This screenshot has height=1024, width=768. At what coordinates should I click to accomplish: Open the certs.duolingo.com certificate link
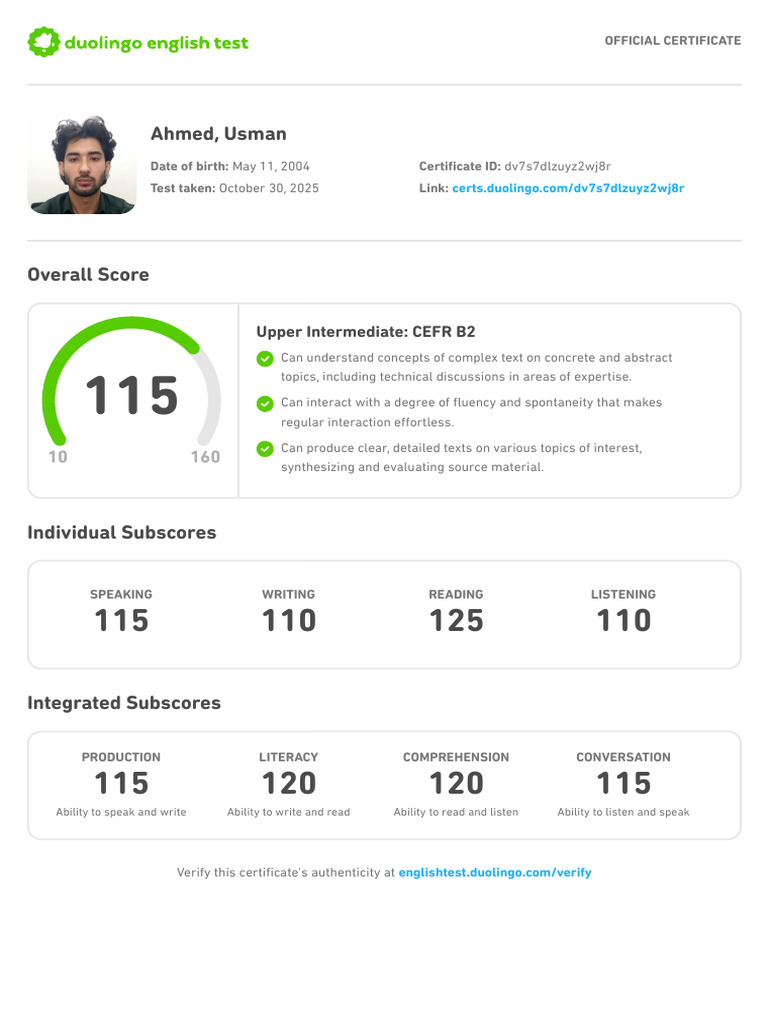(x=568, y=188)
